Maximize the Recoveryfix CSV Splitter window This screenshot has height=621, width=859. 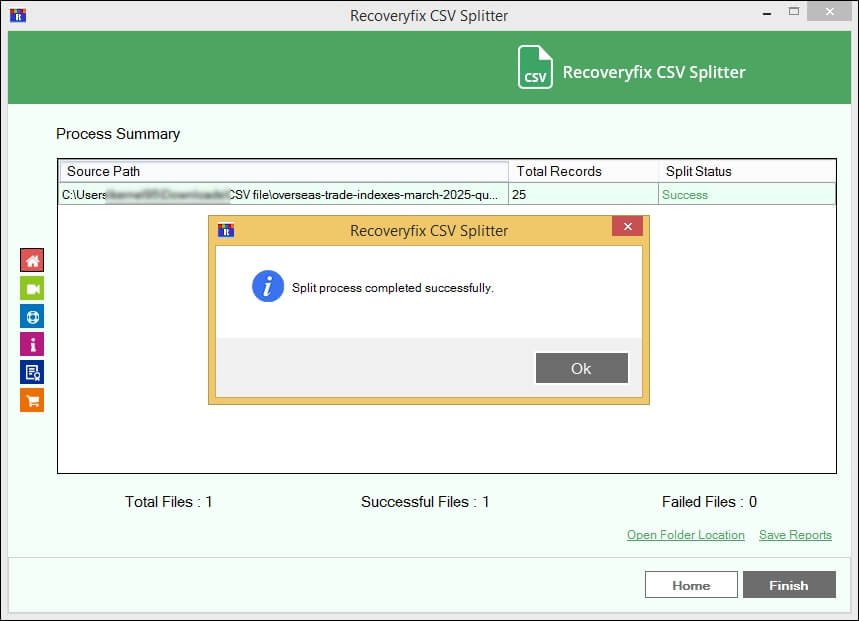pos(794,12)
